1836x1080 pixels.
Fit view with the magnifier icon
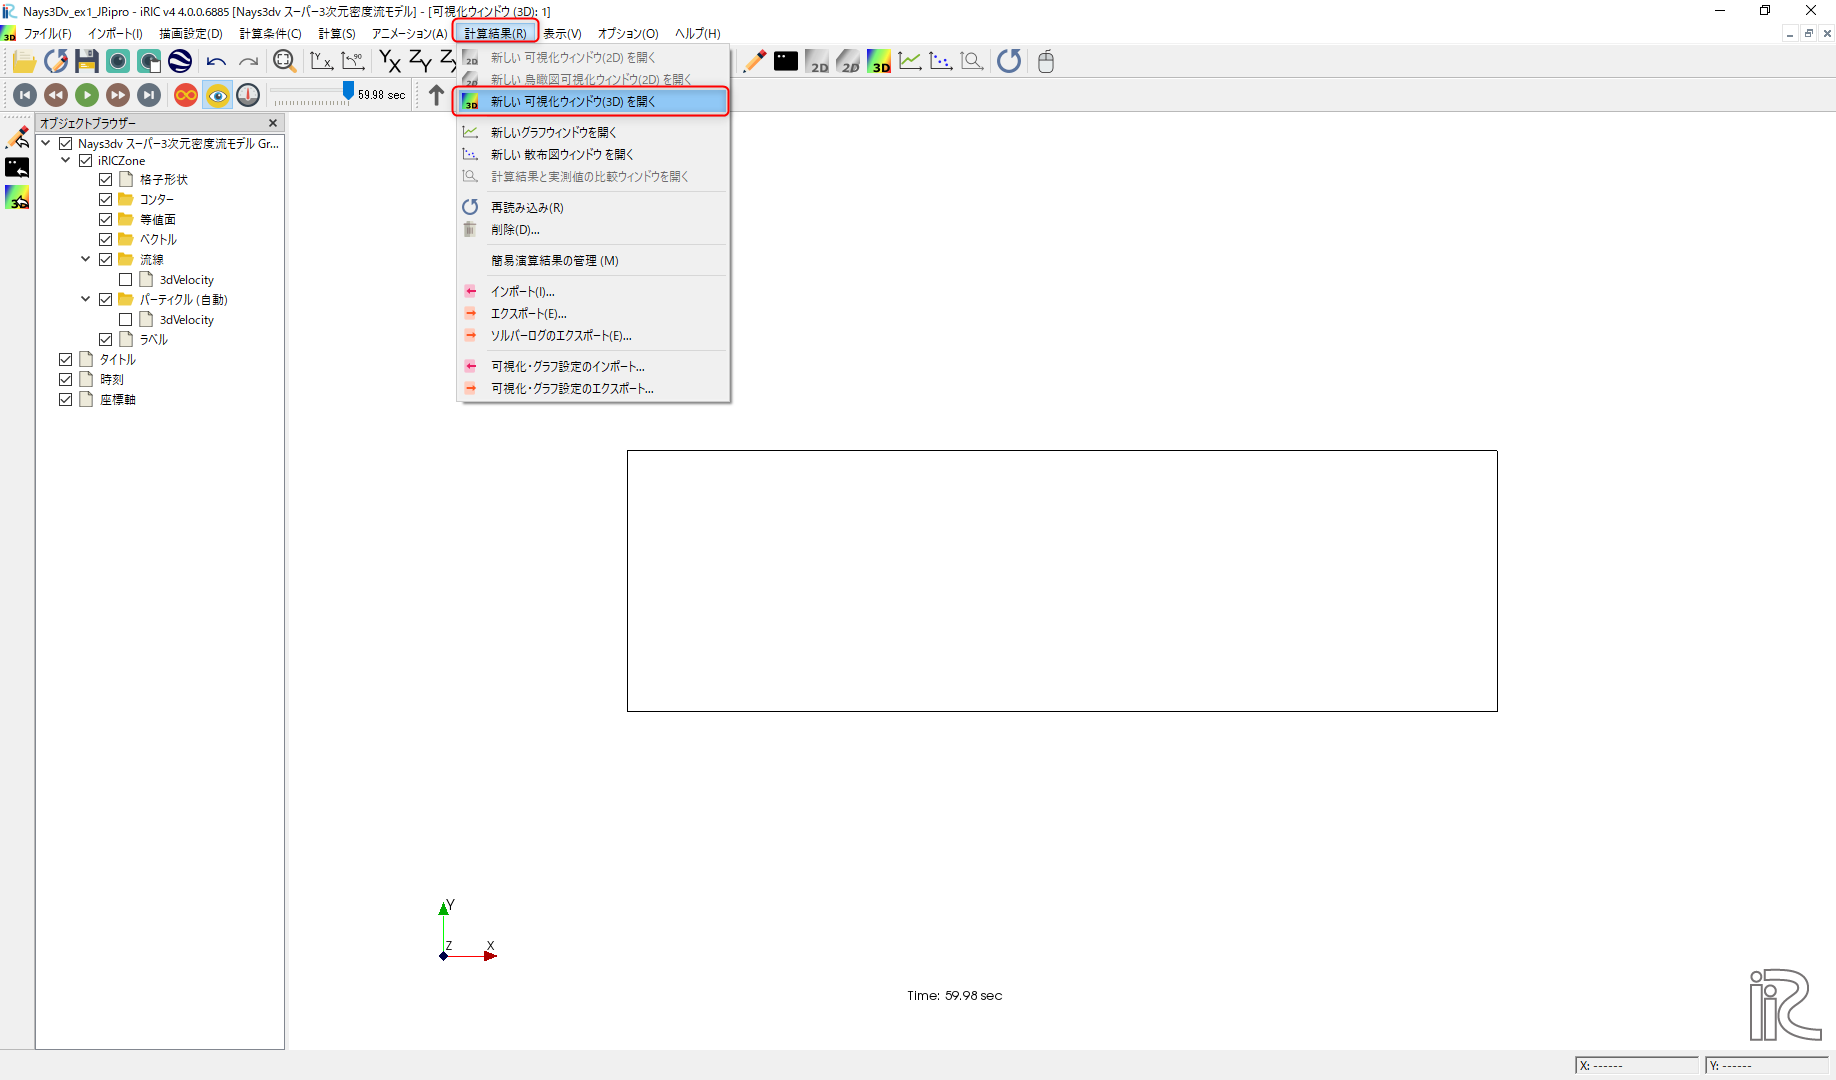(285, 62)
